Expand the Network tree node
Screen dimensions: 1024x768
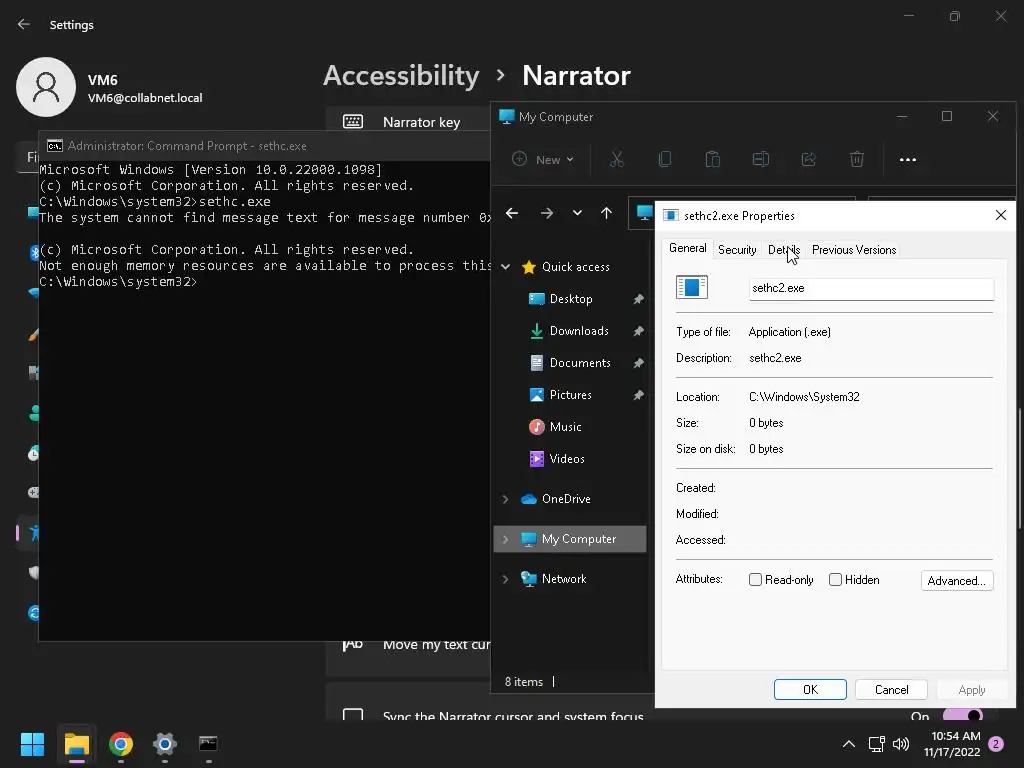click(505, 579)
